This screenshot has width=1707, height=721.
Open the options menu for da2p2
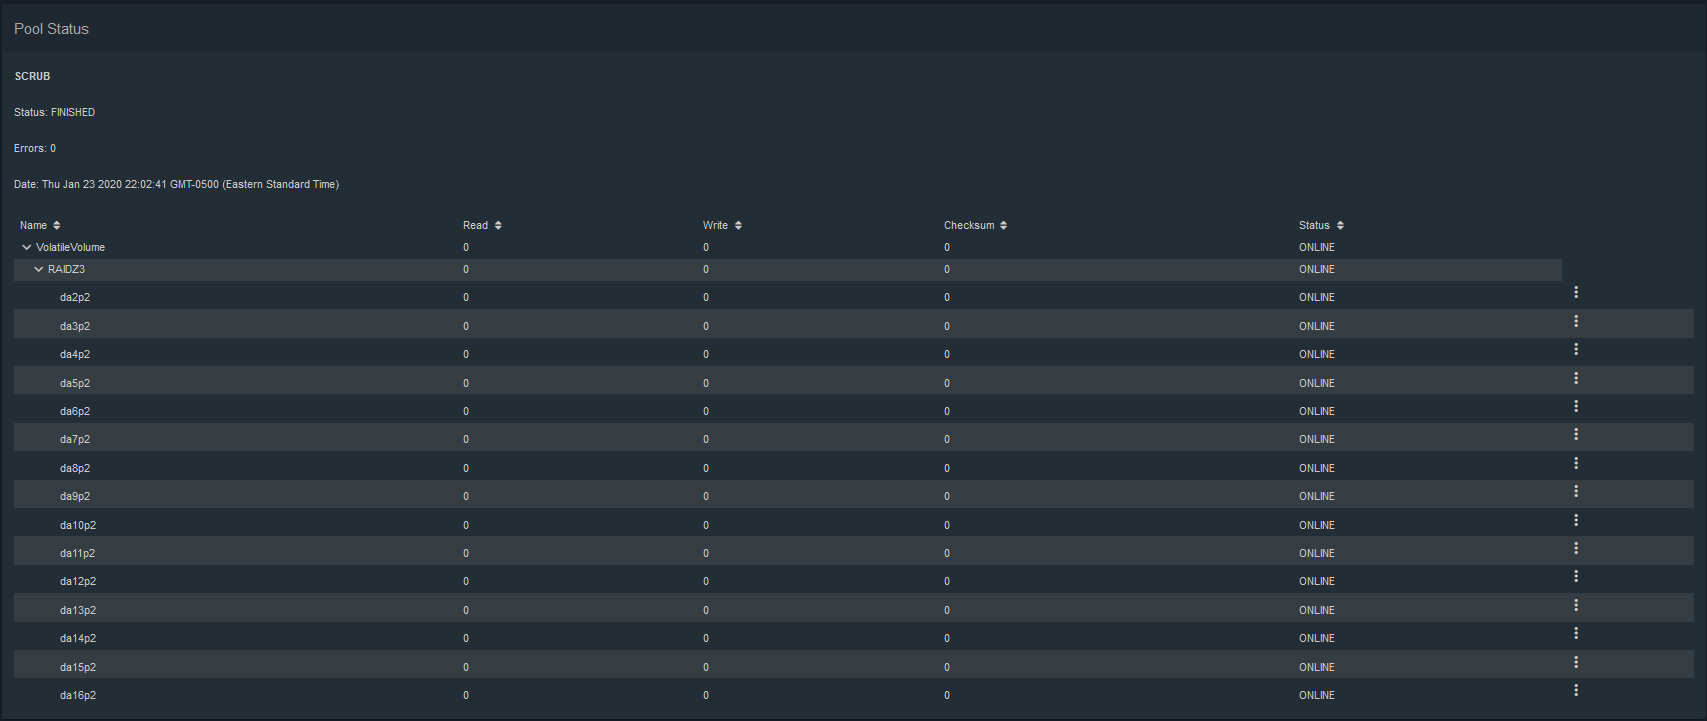click(1576, 292)
